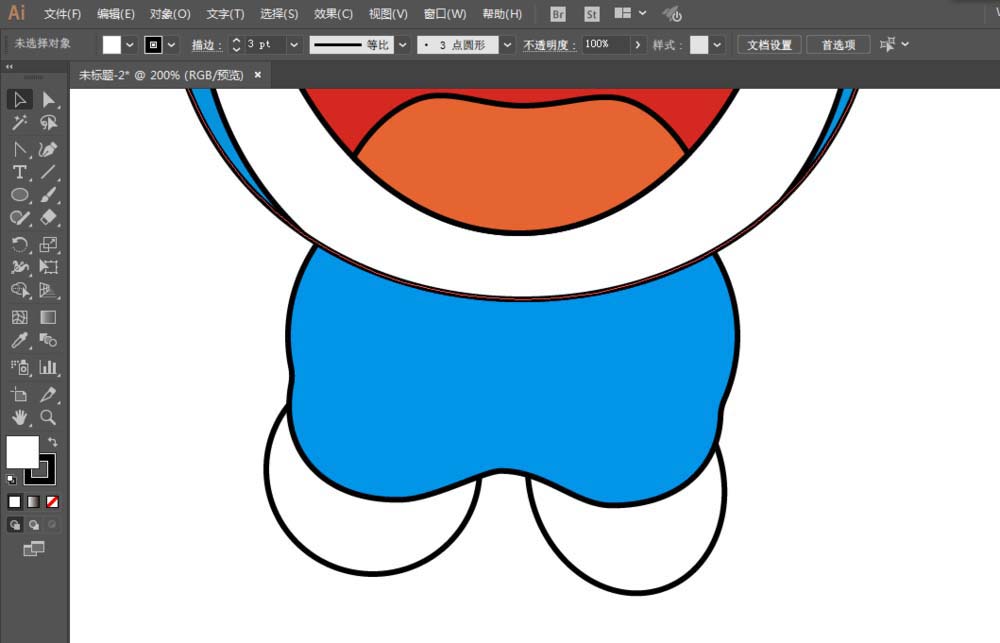Close the 未标题-2 document tab
Viewport: 1000px width, 643px height.
click(x=258, y=75)
